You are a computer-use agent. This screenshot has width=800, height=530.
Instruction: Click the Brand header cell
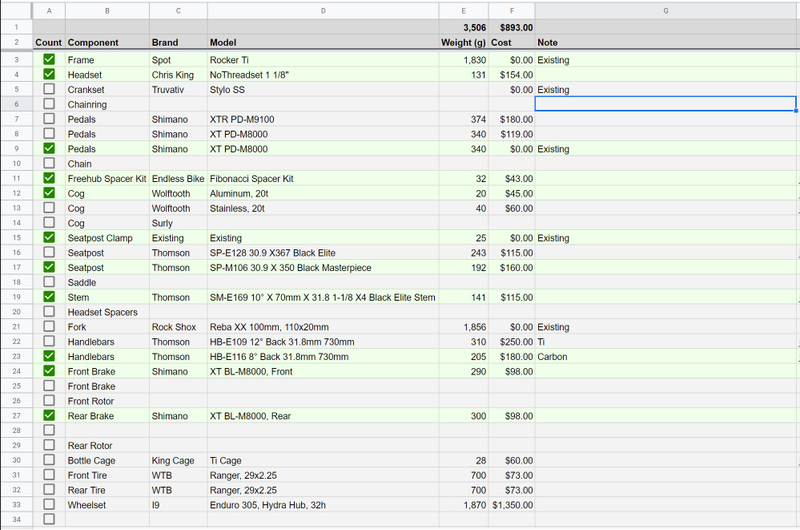[178, 42]
